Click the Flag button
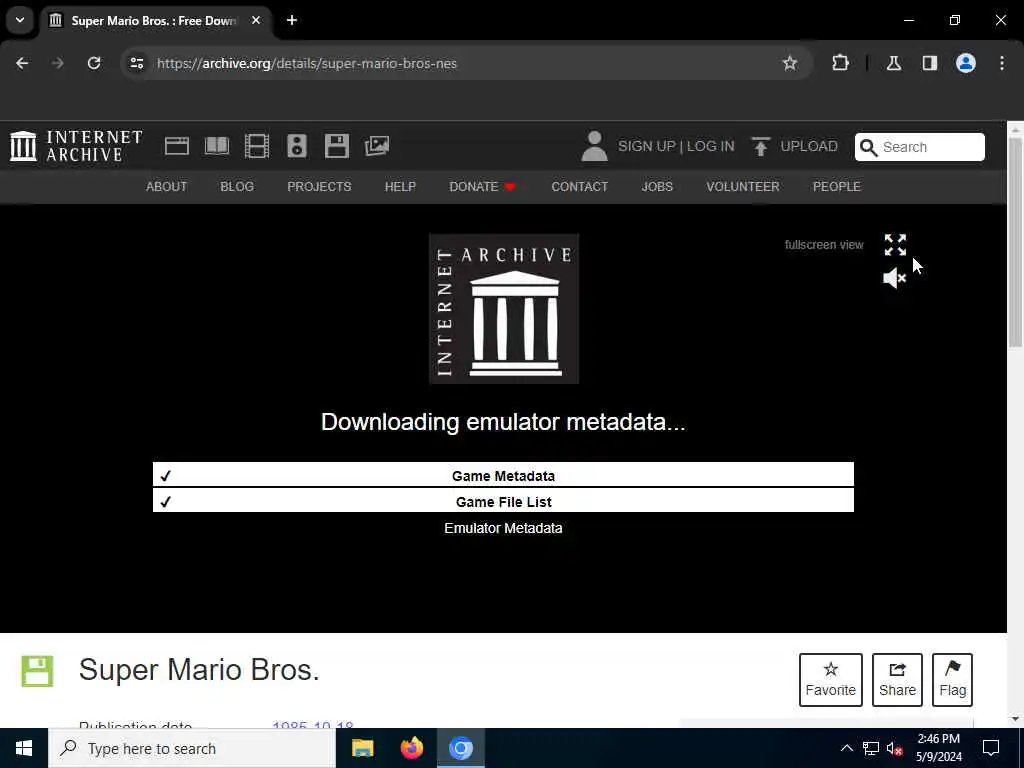 952,680
